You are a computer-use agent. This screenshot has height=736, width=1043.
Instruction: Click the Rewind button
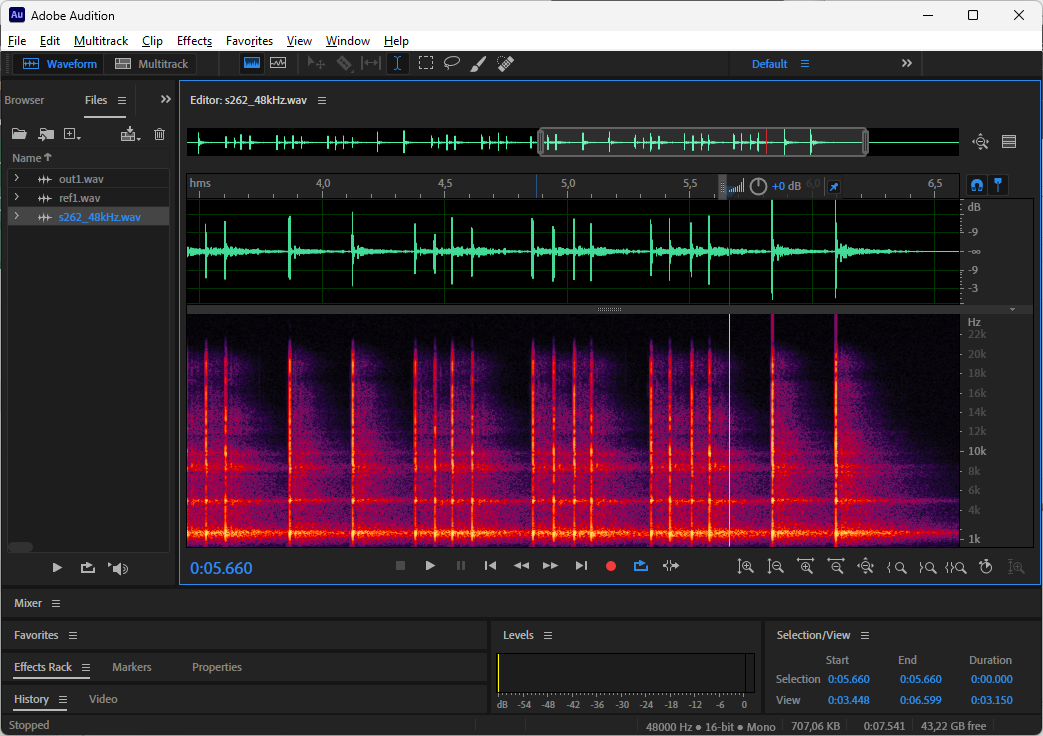[522, 566]
